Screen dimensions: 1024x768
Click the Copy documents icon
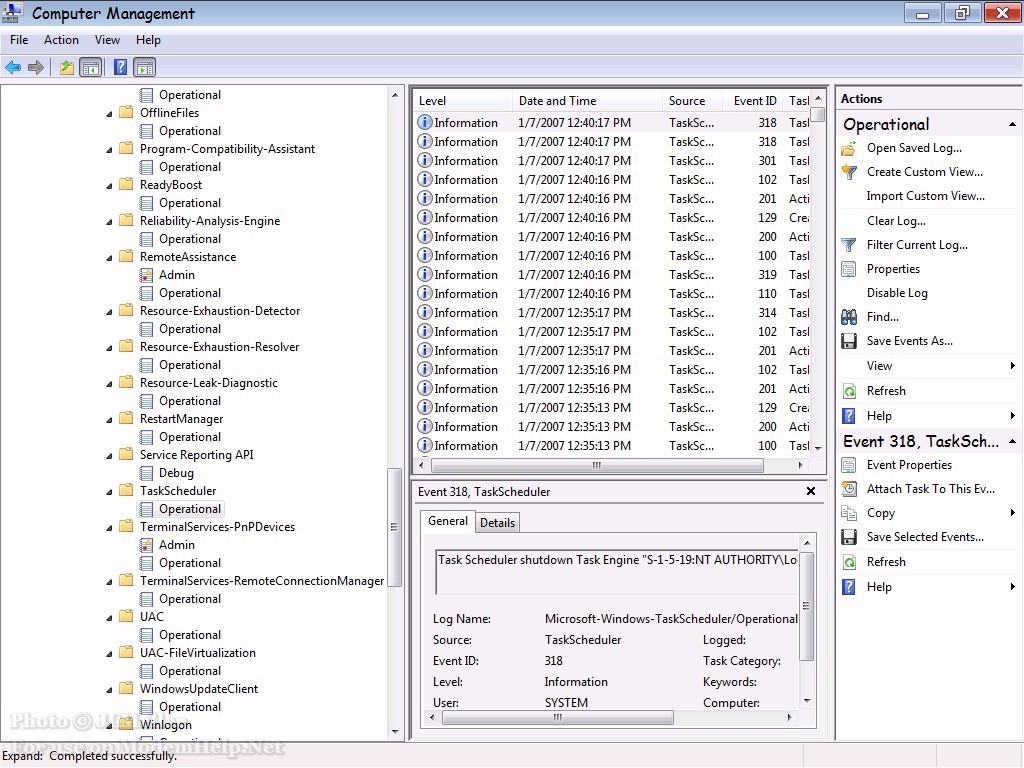click(x=849, y=513)
